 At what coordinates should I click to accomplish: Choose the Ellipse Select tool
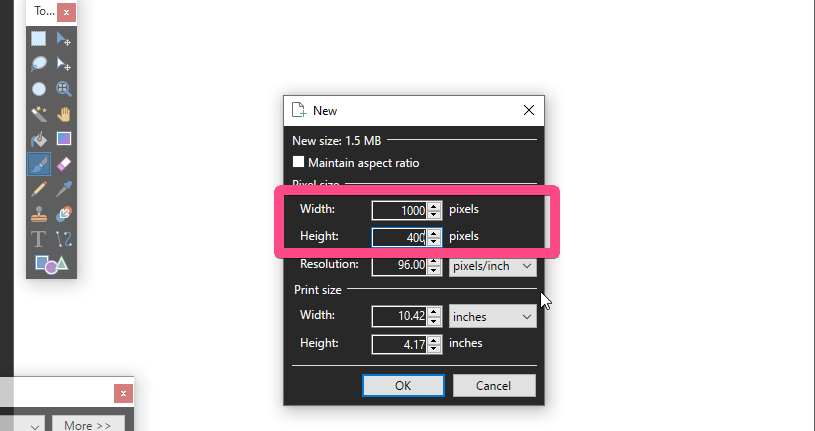38,89
